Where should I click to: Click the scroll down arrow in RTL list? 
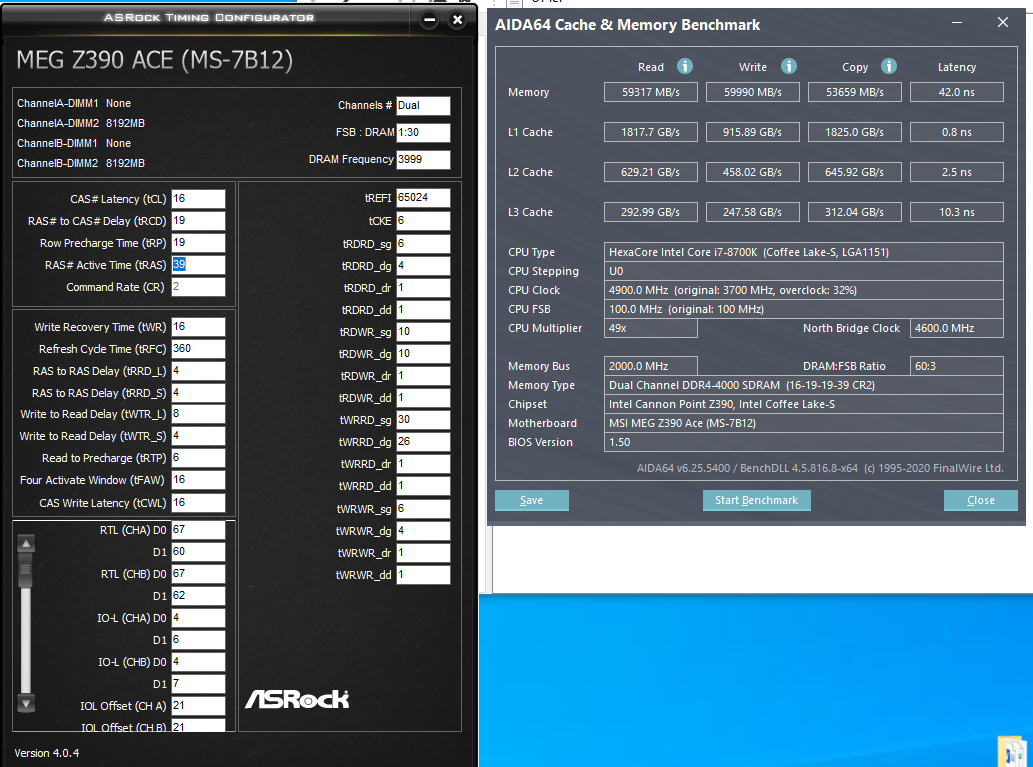point(26,704)
